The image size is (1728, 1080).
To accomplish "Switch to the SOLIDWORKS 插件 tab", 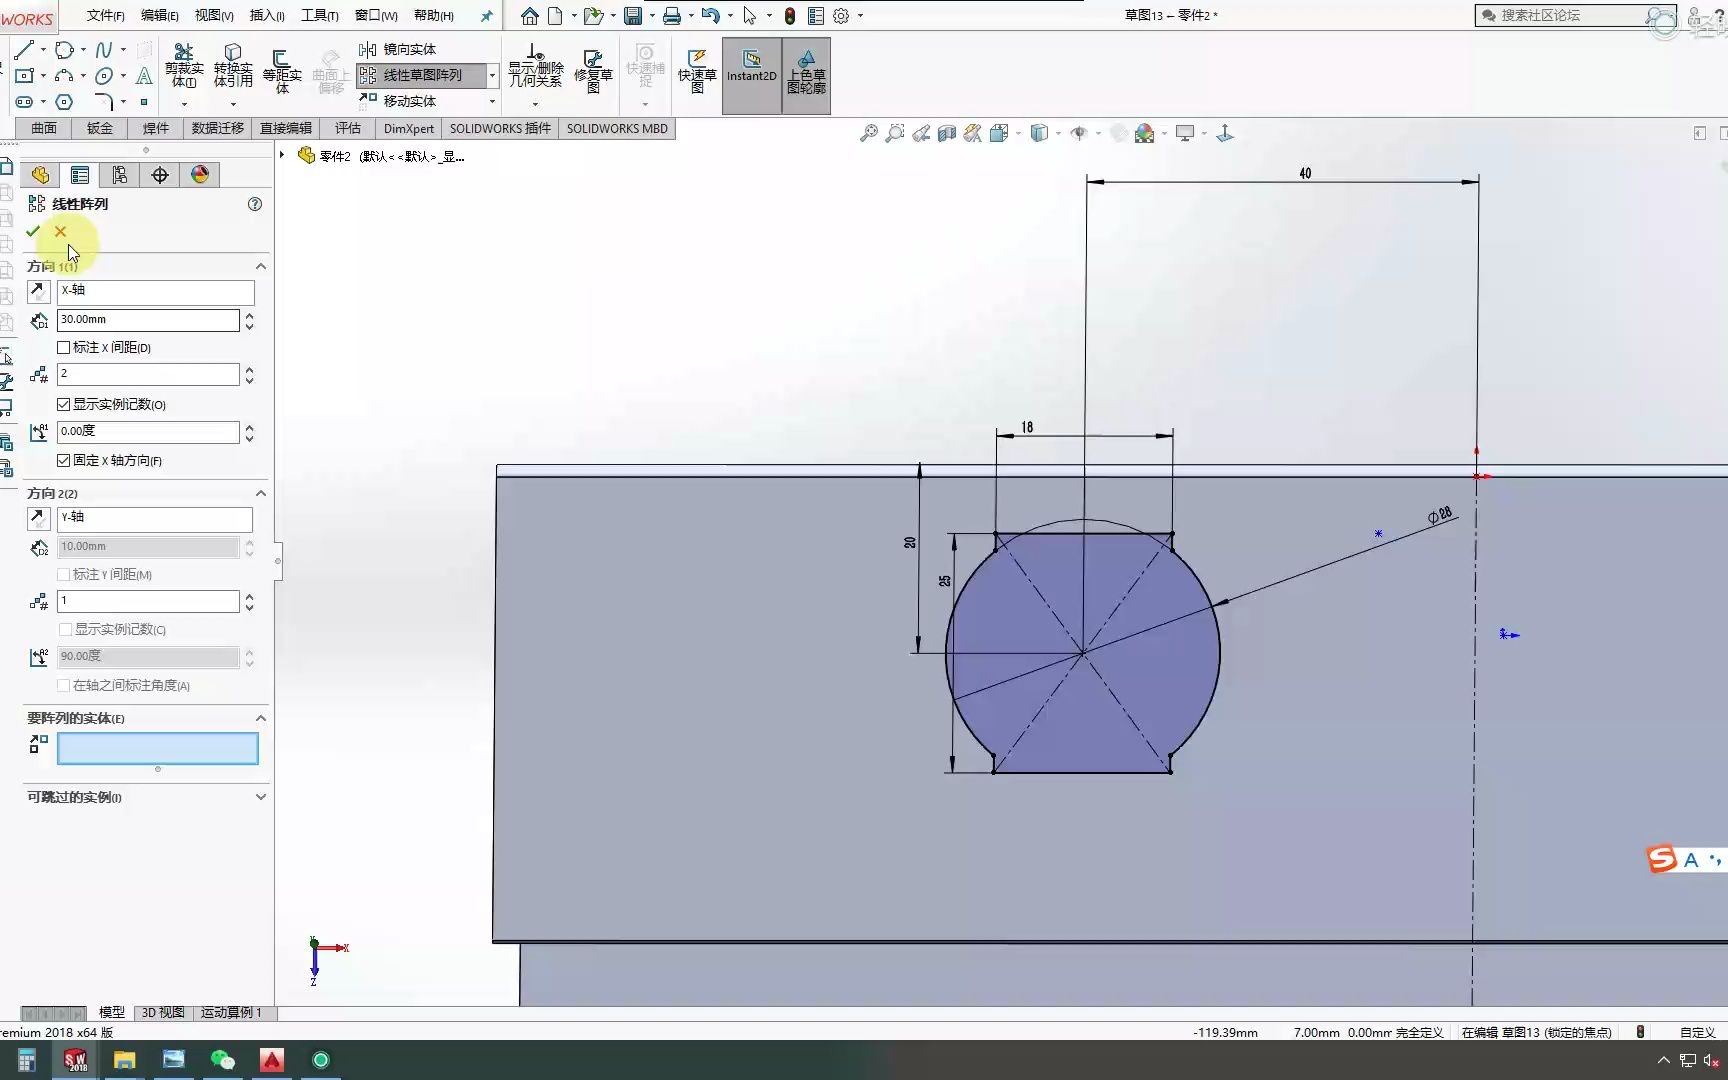I will click(x=500, y=128).
